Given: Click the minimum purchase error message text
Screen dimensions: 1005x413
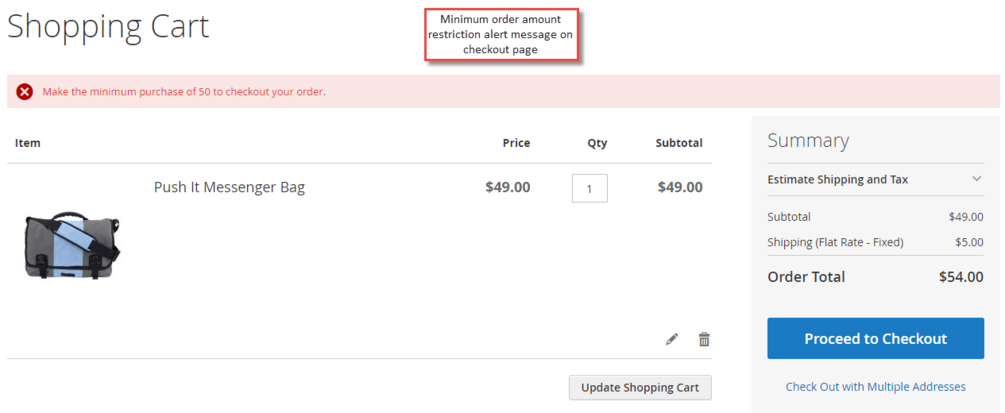Looking at the screenshot, I should (184, 92).
